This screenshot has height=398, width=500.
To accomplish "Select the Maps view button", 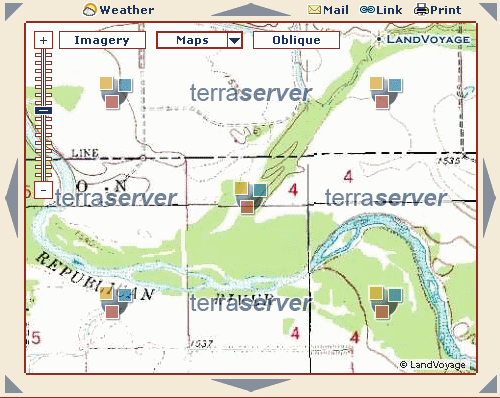I will click(192, 40).
